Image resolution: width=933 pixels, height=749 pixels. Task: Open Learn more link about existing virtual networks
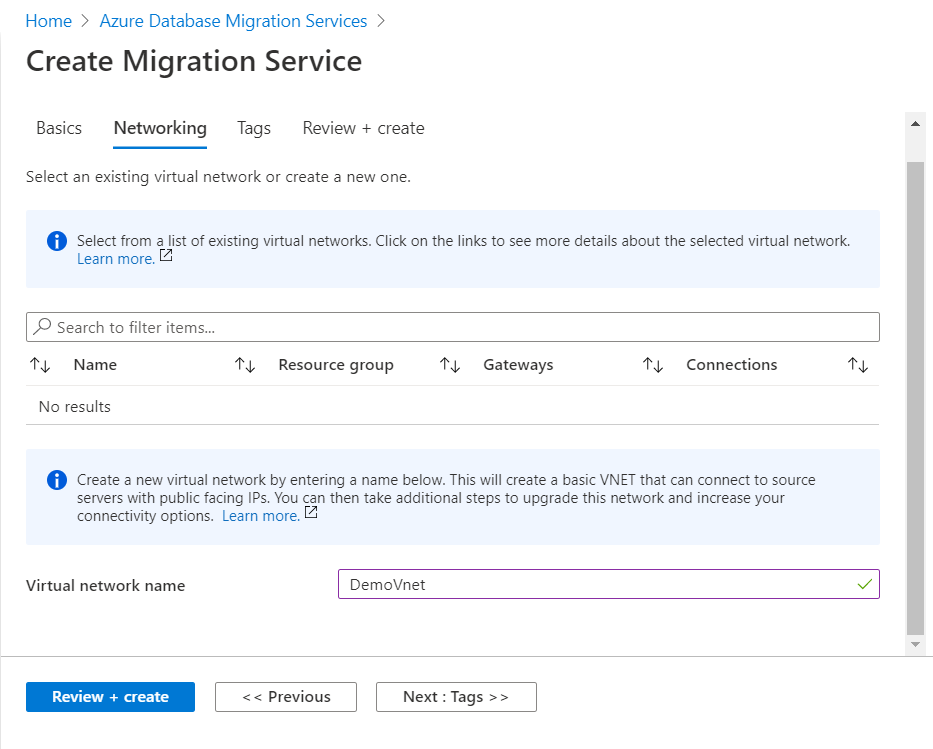coord(116,259)
